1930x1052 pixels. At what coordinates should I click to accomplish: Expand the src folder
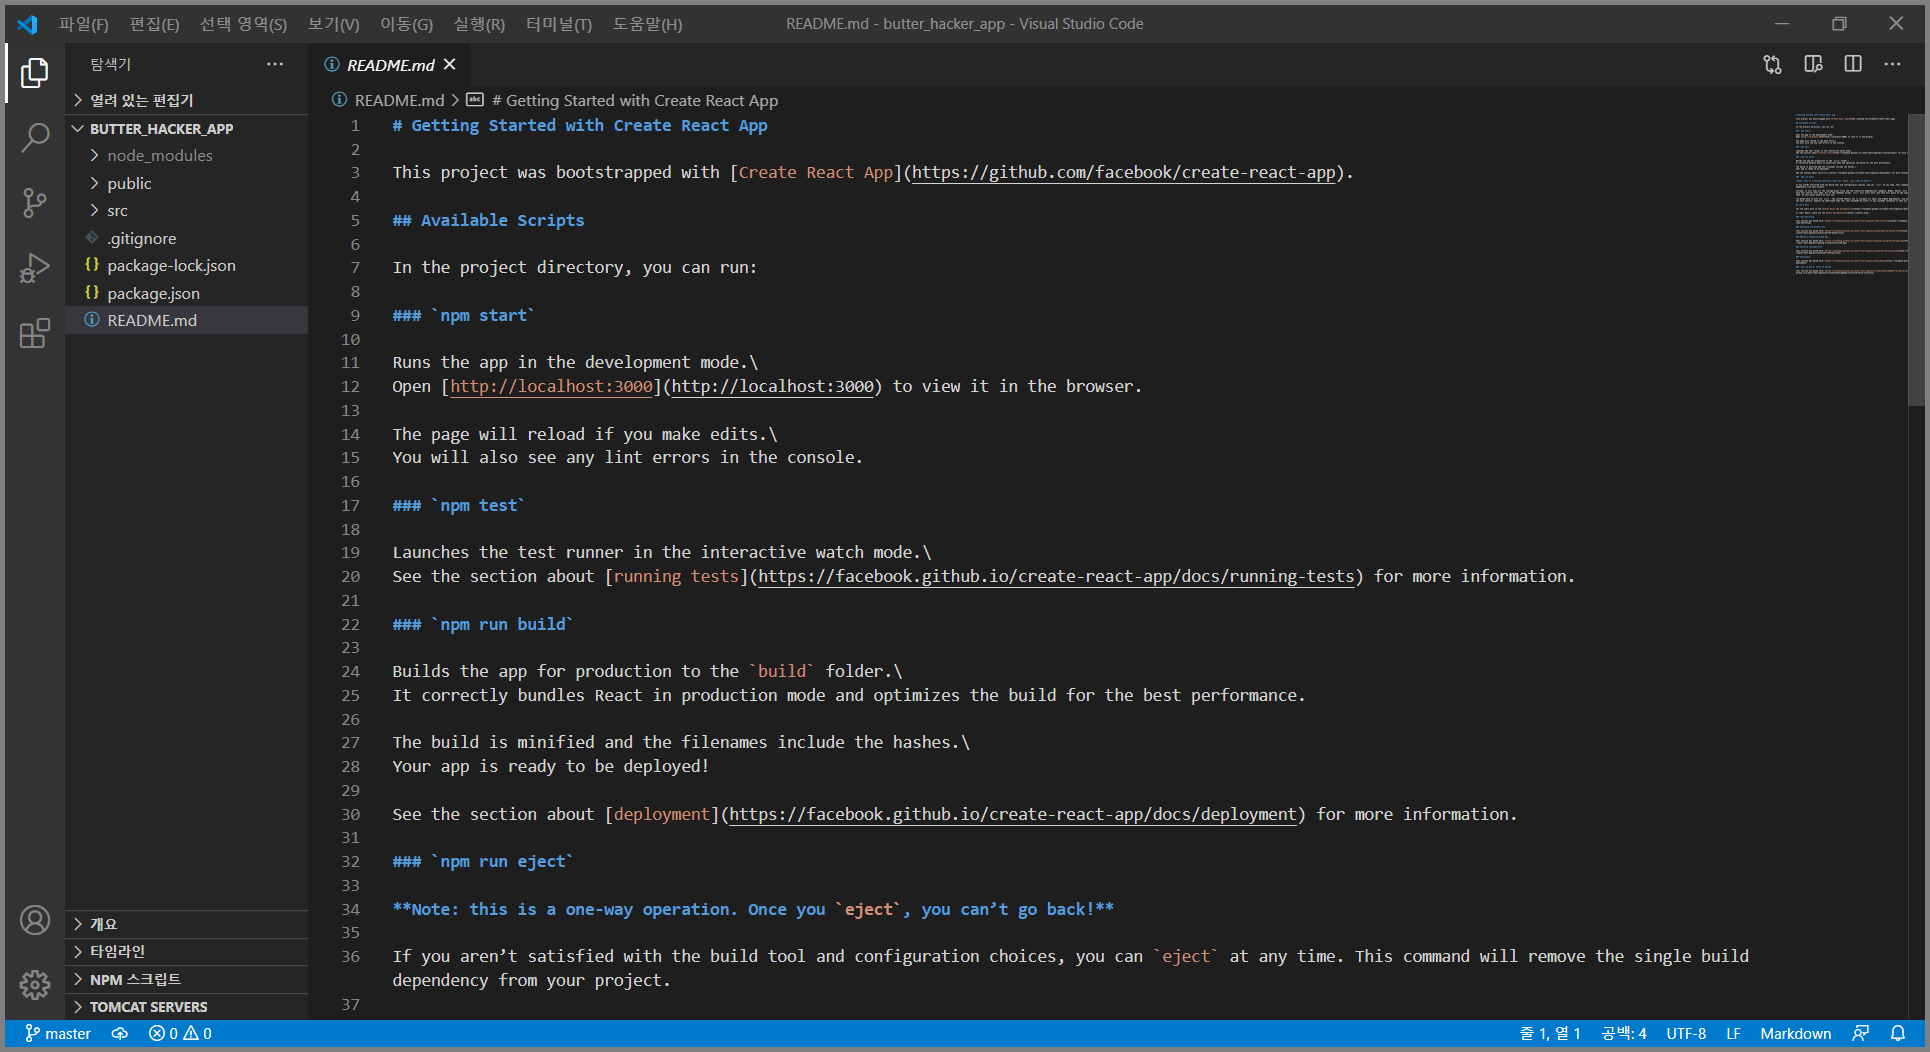(x=187, y=211)
